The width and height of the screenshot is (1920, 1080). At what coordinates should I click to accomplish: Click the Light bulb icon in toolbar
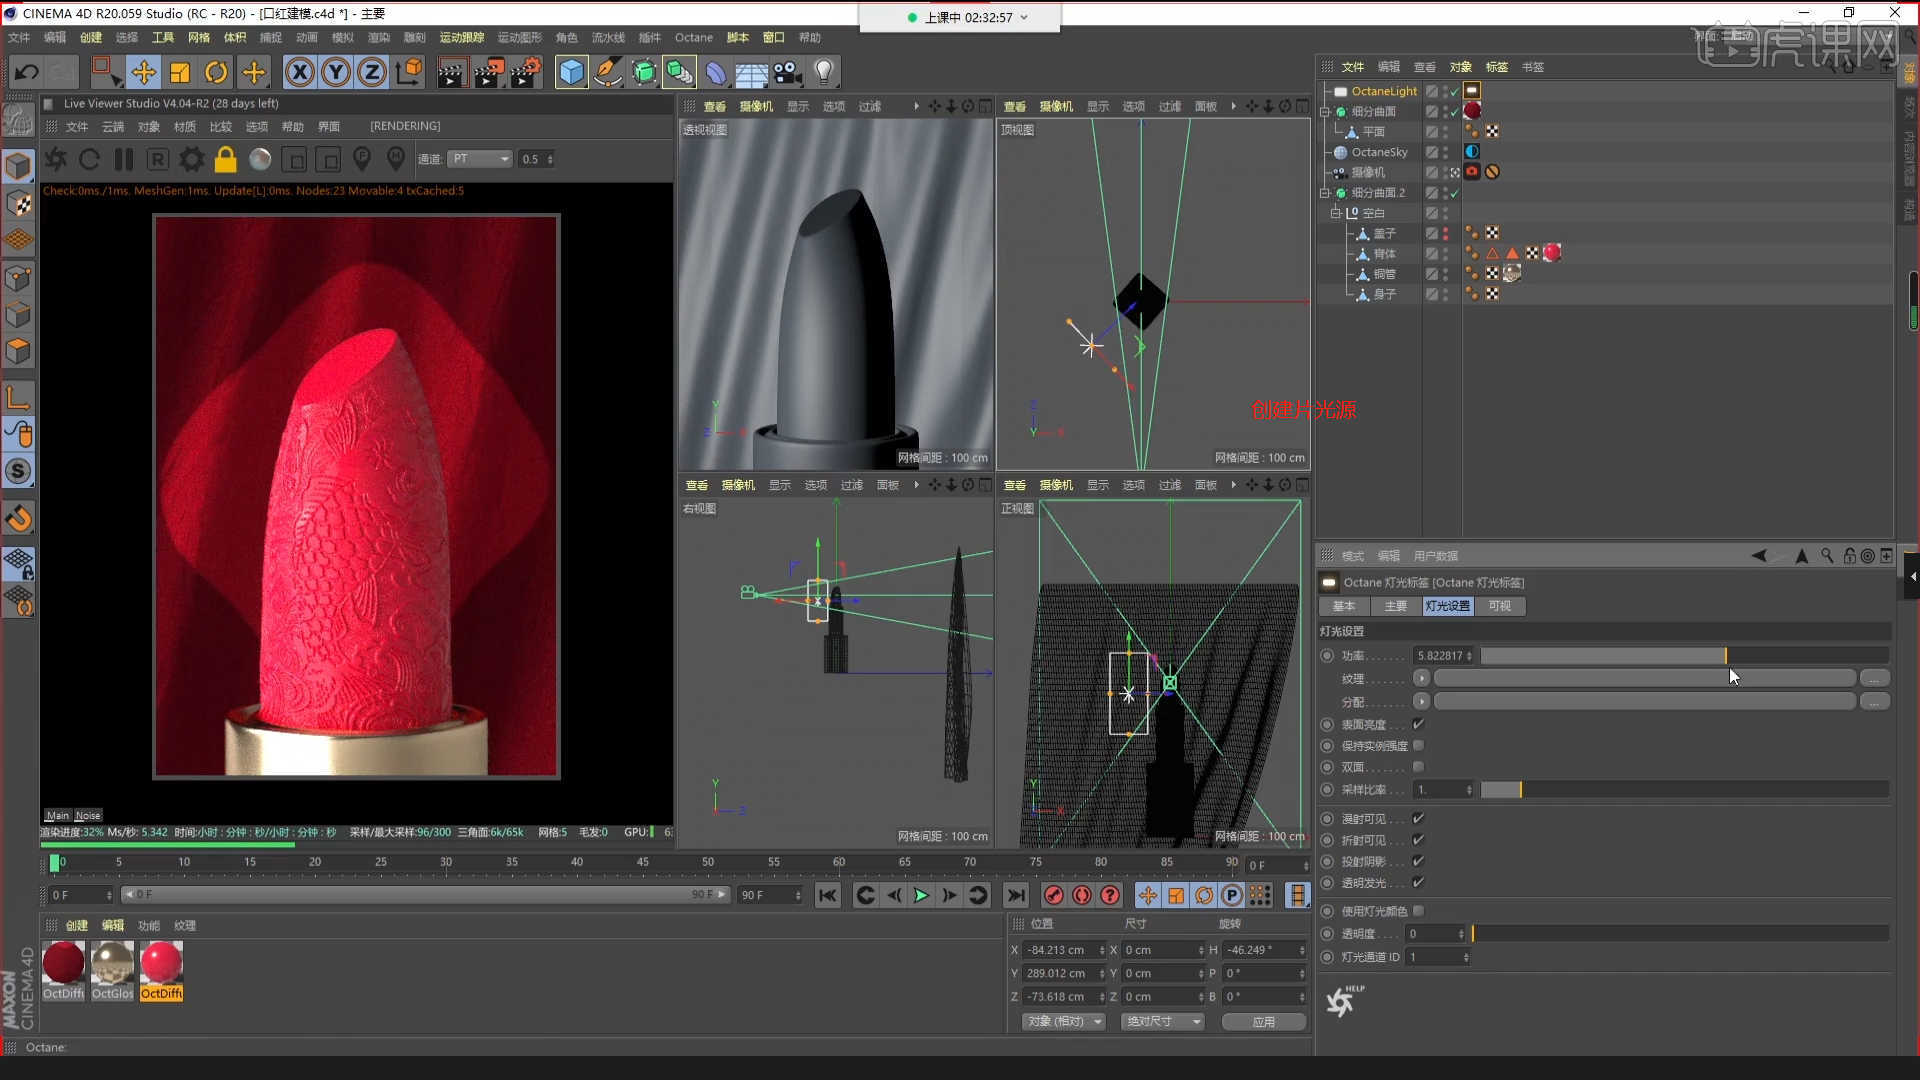(x=824, y=72)
